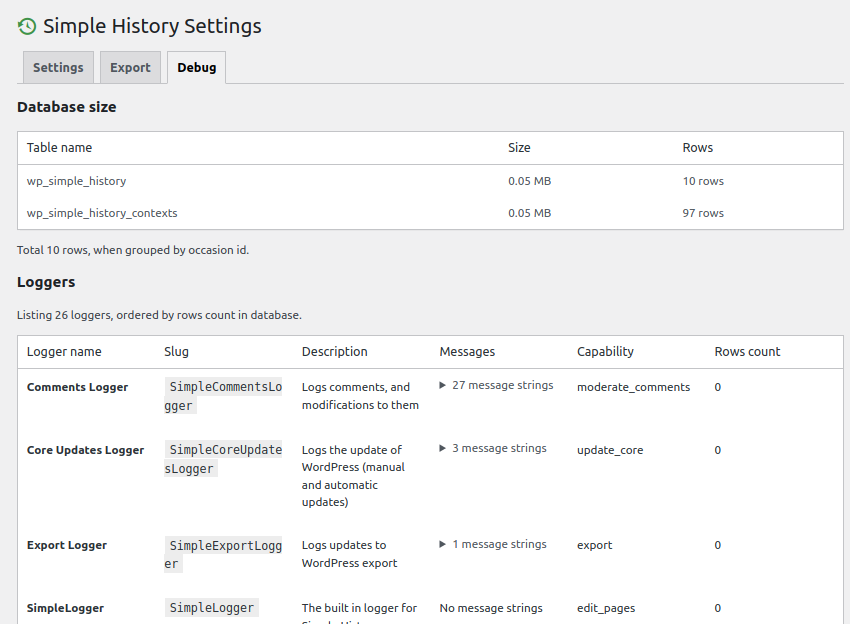Image resolution: width=850 pixels, height=624 pixels.
Task: Click the Listing 26 loggers text
Action: pos(159,315)
